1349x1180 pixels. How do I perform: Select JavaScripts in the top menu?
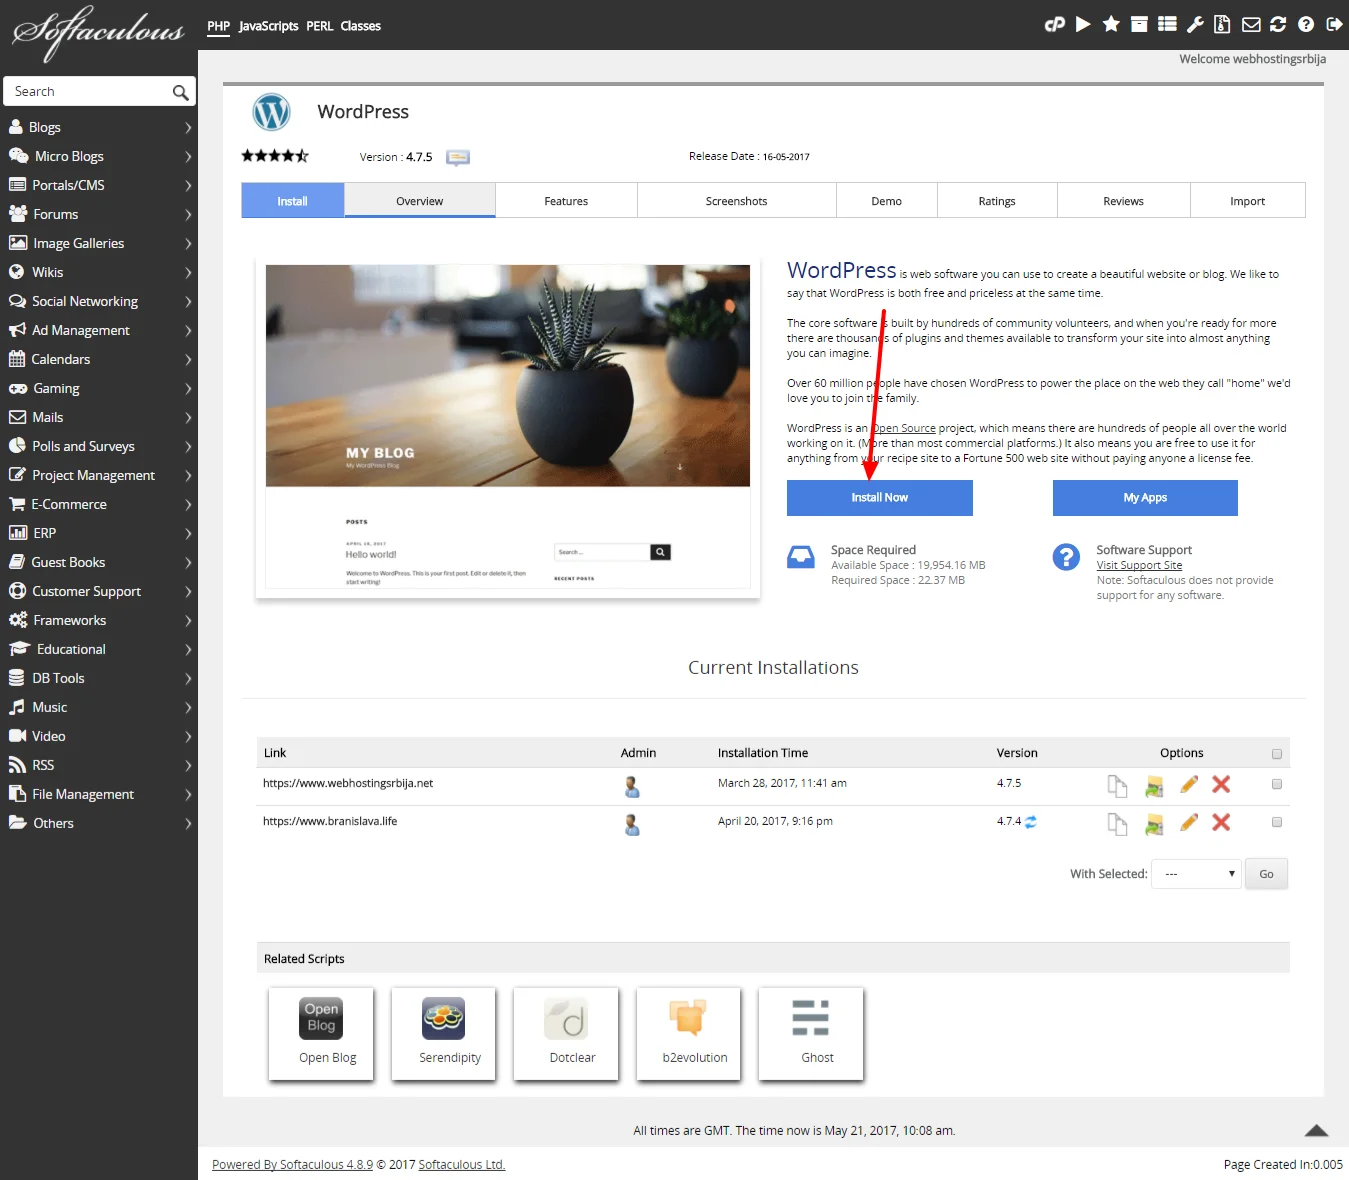(x=268, y=26)
